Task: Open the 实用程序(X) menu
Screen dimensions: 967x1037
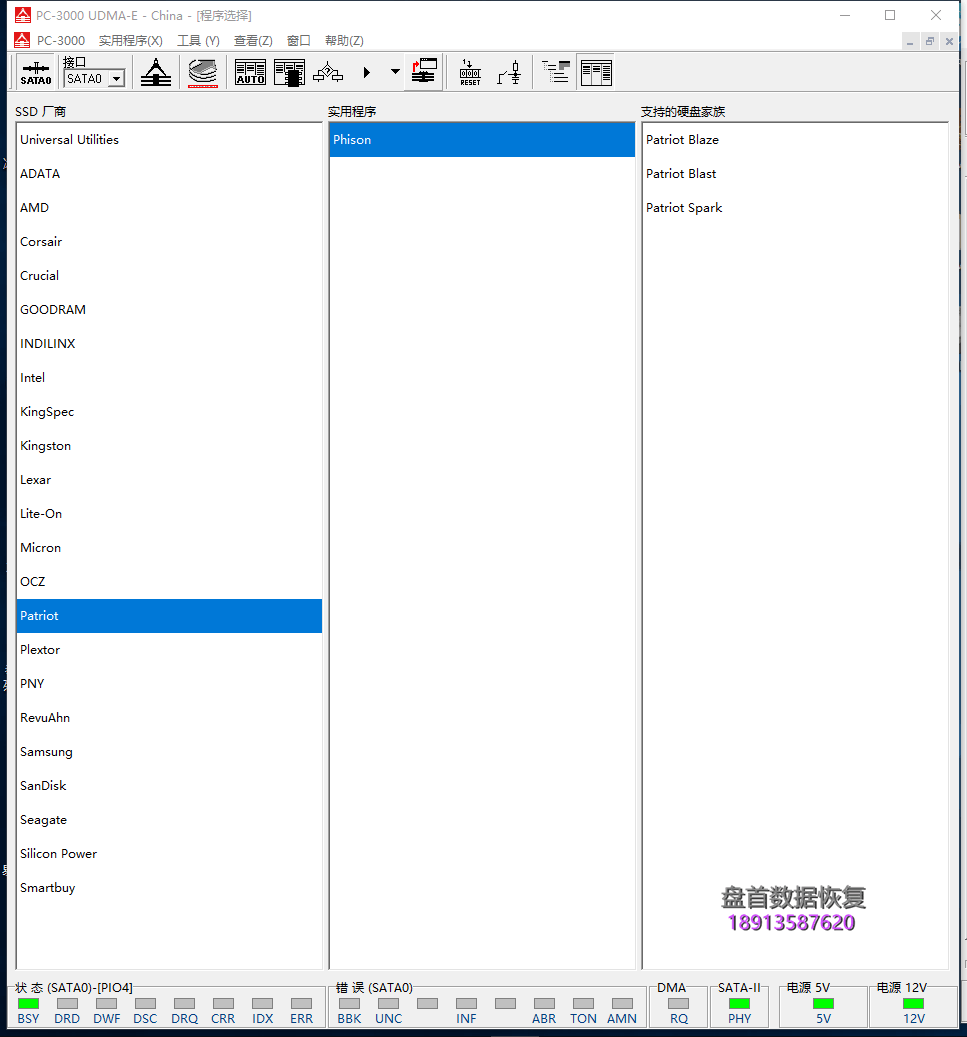Action: (x=131, y=41)
